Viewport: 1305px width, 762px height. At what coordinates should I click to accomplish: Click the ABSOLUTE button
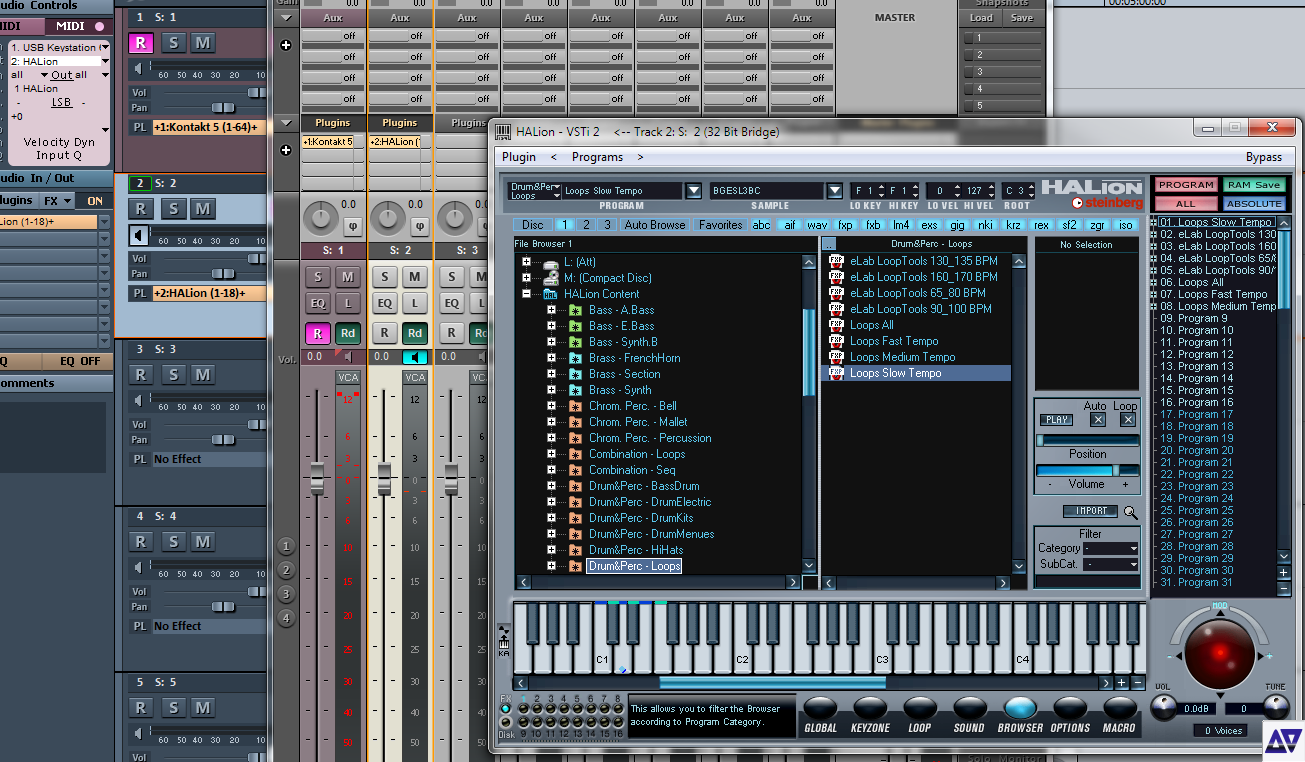point(1254,203)
